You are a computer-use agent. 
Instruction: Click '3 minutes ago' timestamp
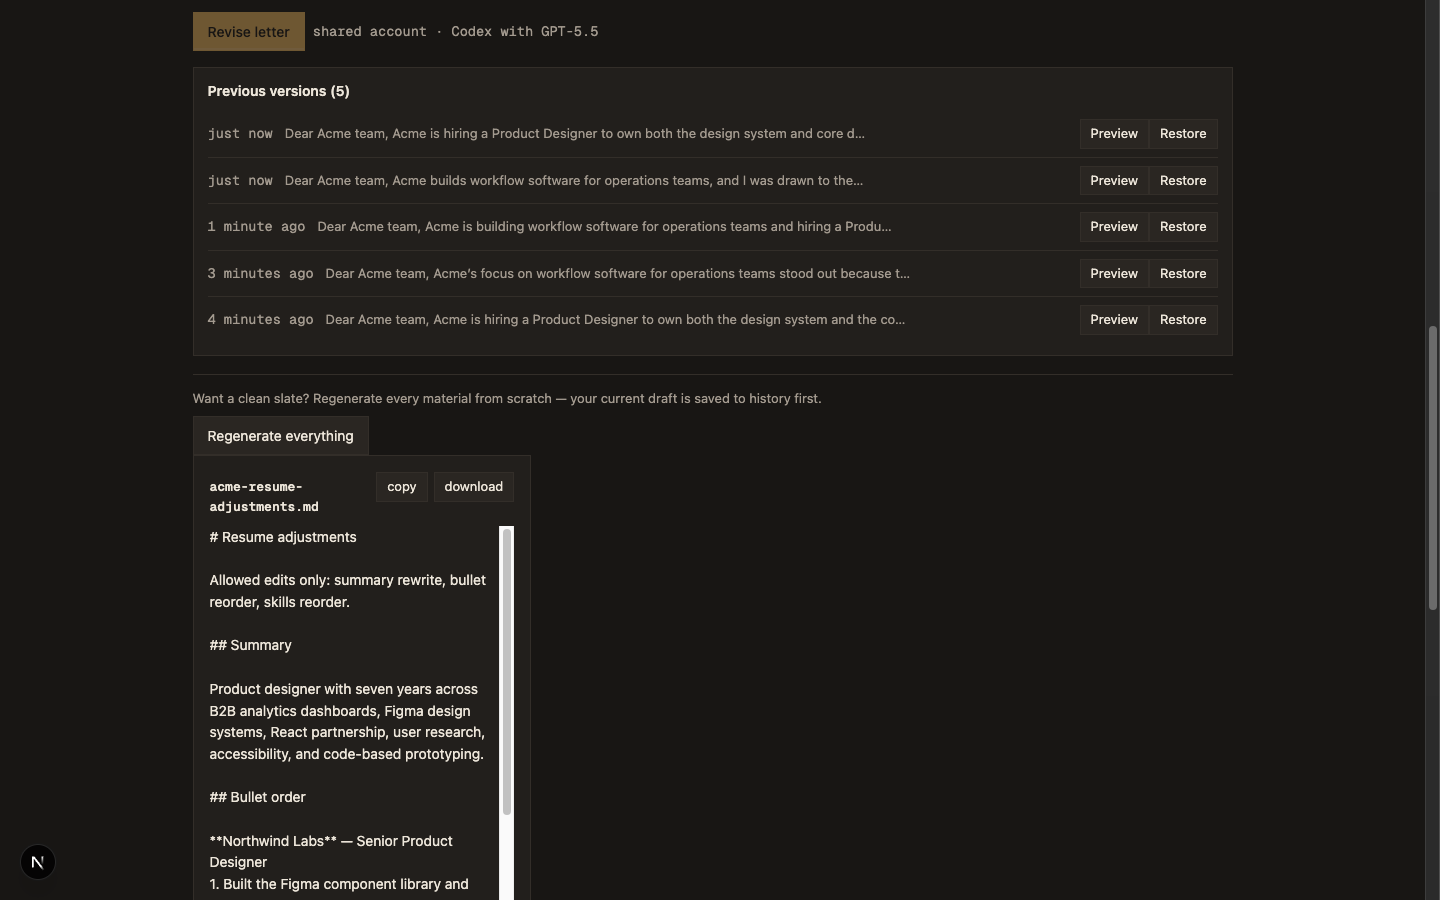(260, 274)
